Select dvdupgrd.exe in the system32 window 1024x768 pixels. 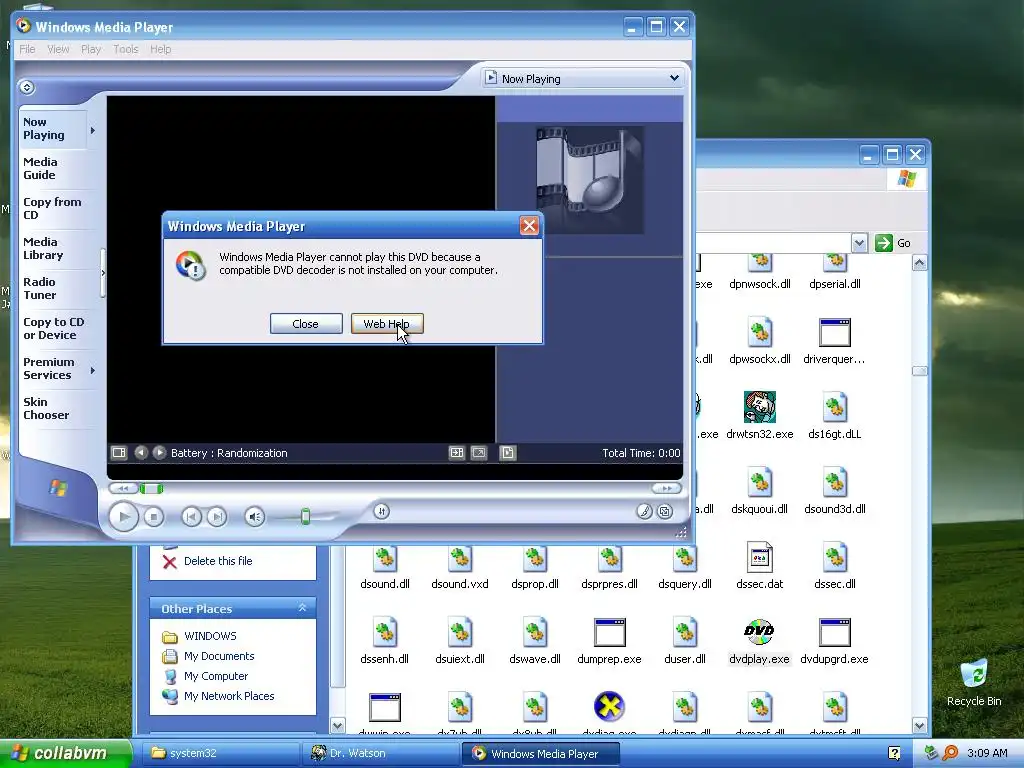pyautogui.click(x=835, y=641)
